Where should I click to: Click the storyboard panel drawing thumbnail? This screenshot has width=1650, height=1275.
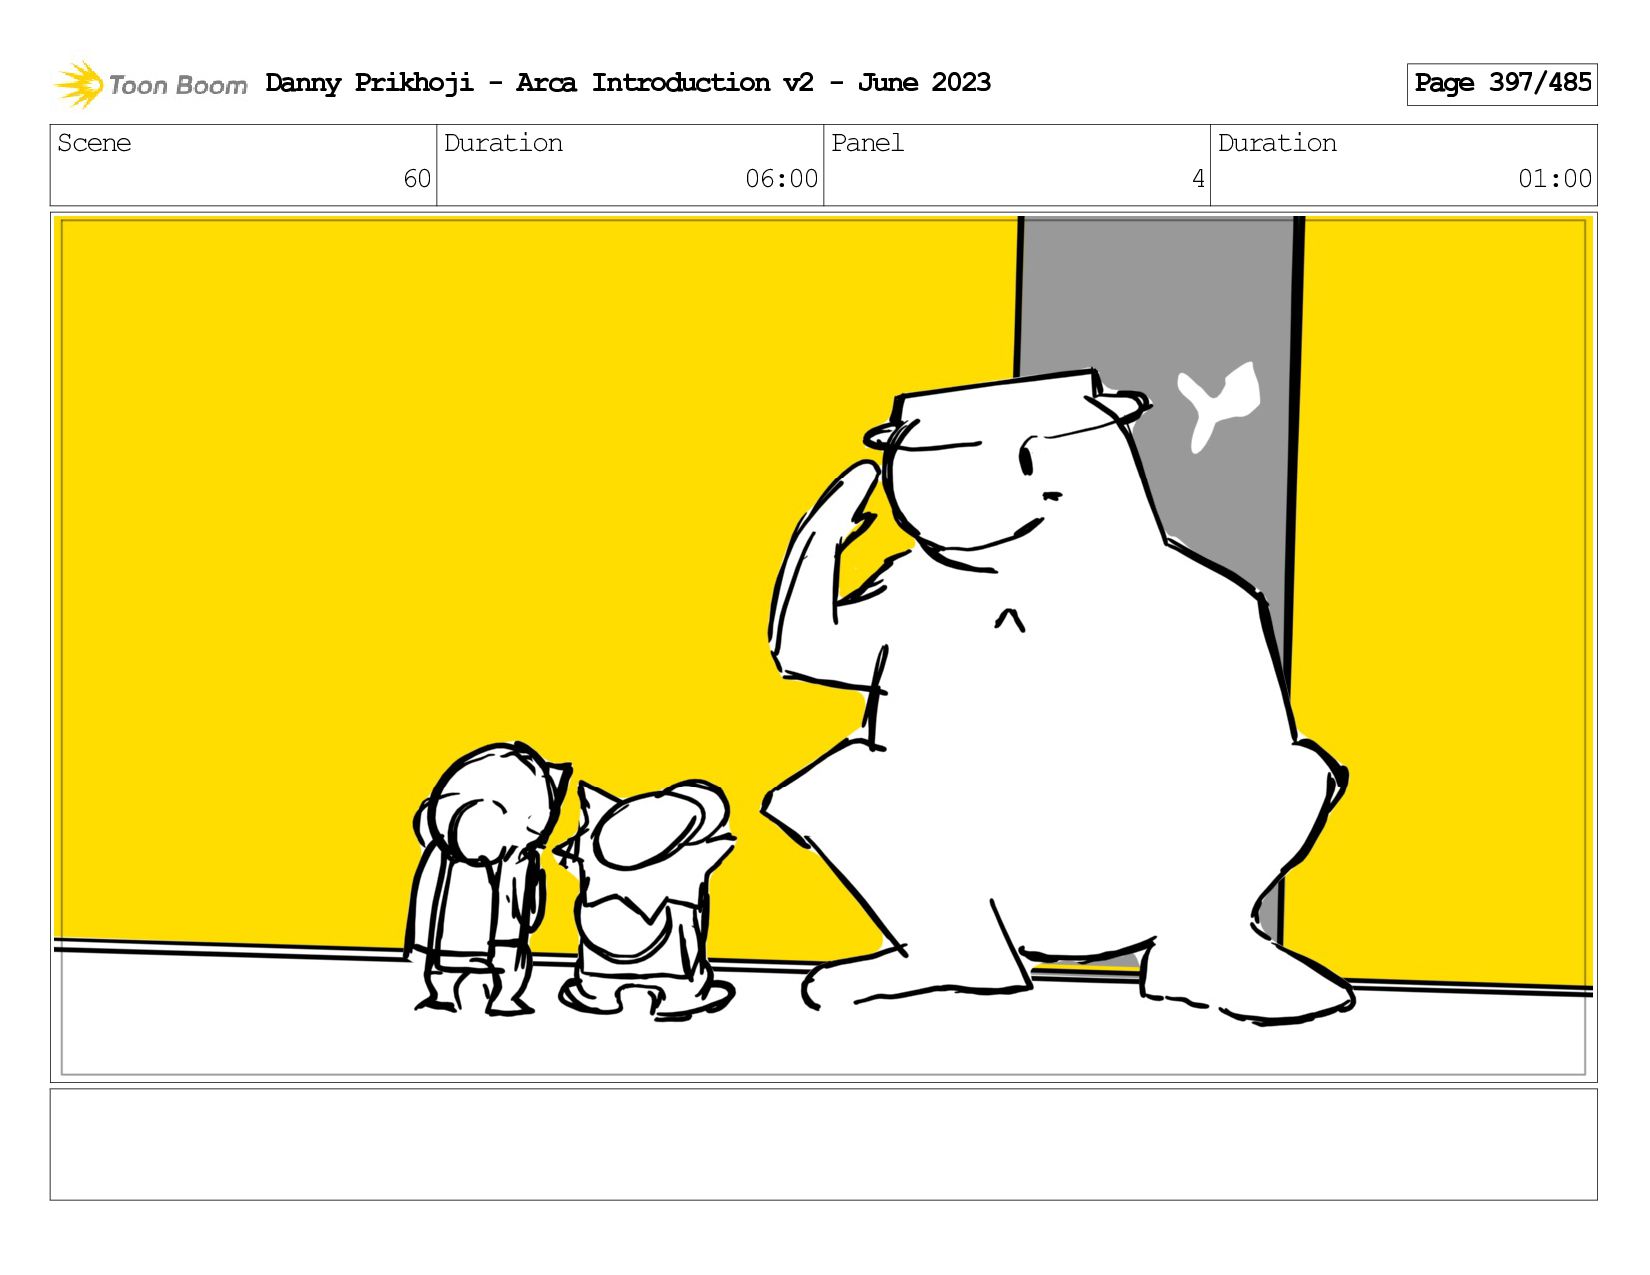click(x=824, y=647)
